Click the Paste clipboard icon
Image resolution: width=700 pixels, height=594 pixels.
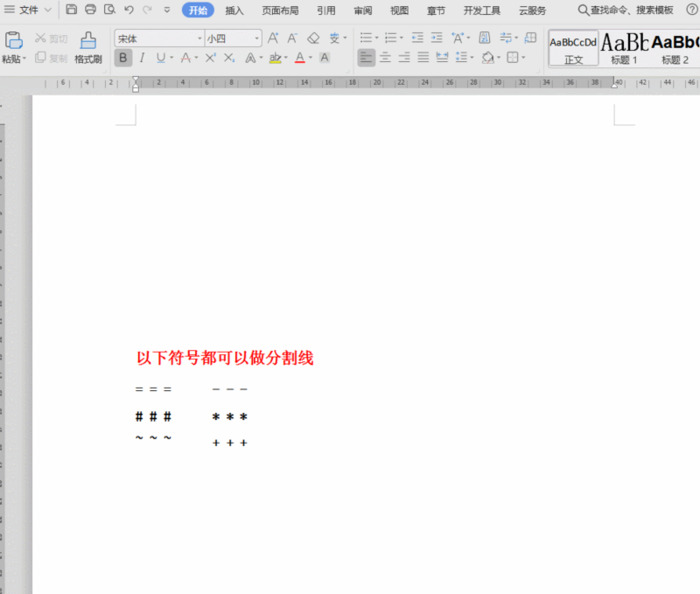click(13, 41)
